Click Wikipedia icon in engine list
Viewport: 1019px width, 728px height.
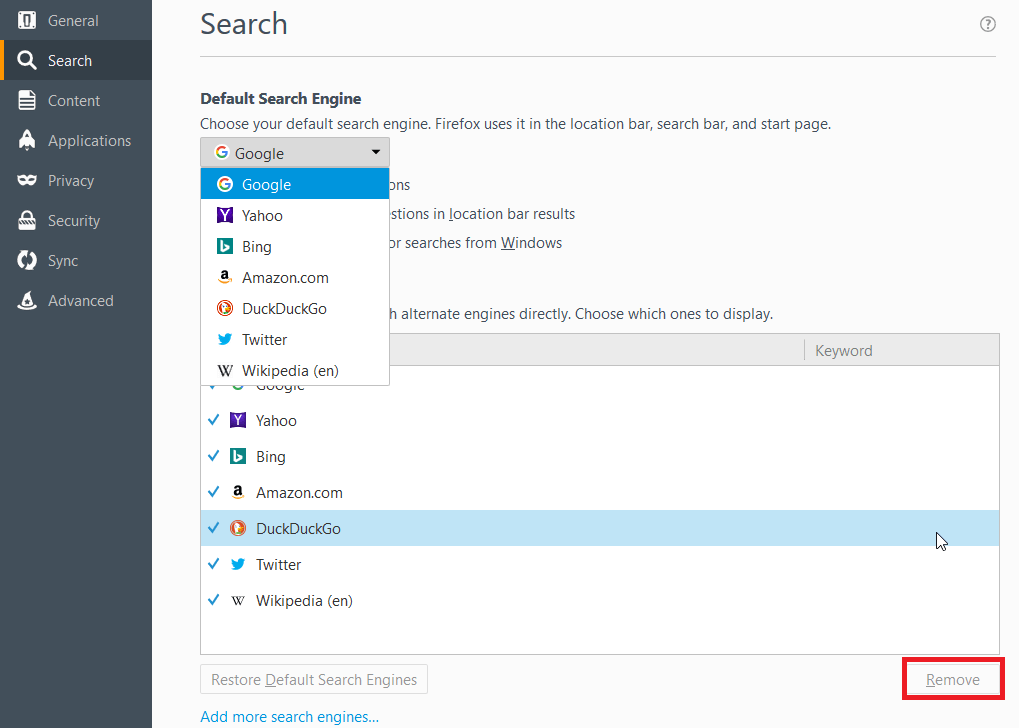point(238,601)
